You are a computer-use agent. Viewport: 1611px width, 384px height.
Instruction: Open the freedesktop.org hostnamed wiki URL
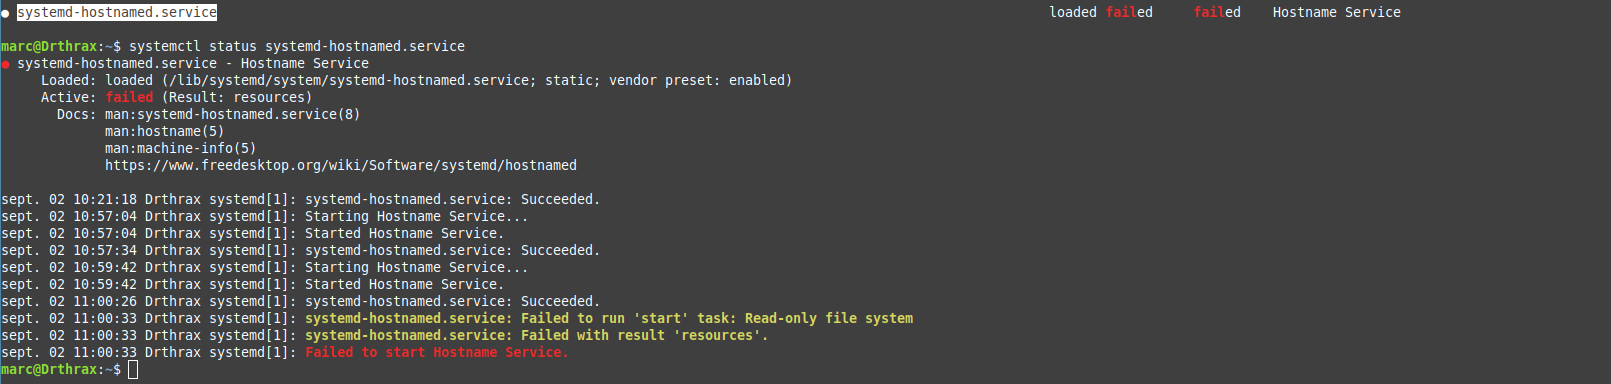(x=341, y=166)
